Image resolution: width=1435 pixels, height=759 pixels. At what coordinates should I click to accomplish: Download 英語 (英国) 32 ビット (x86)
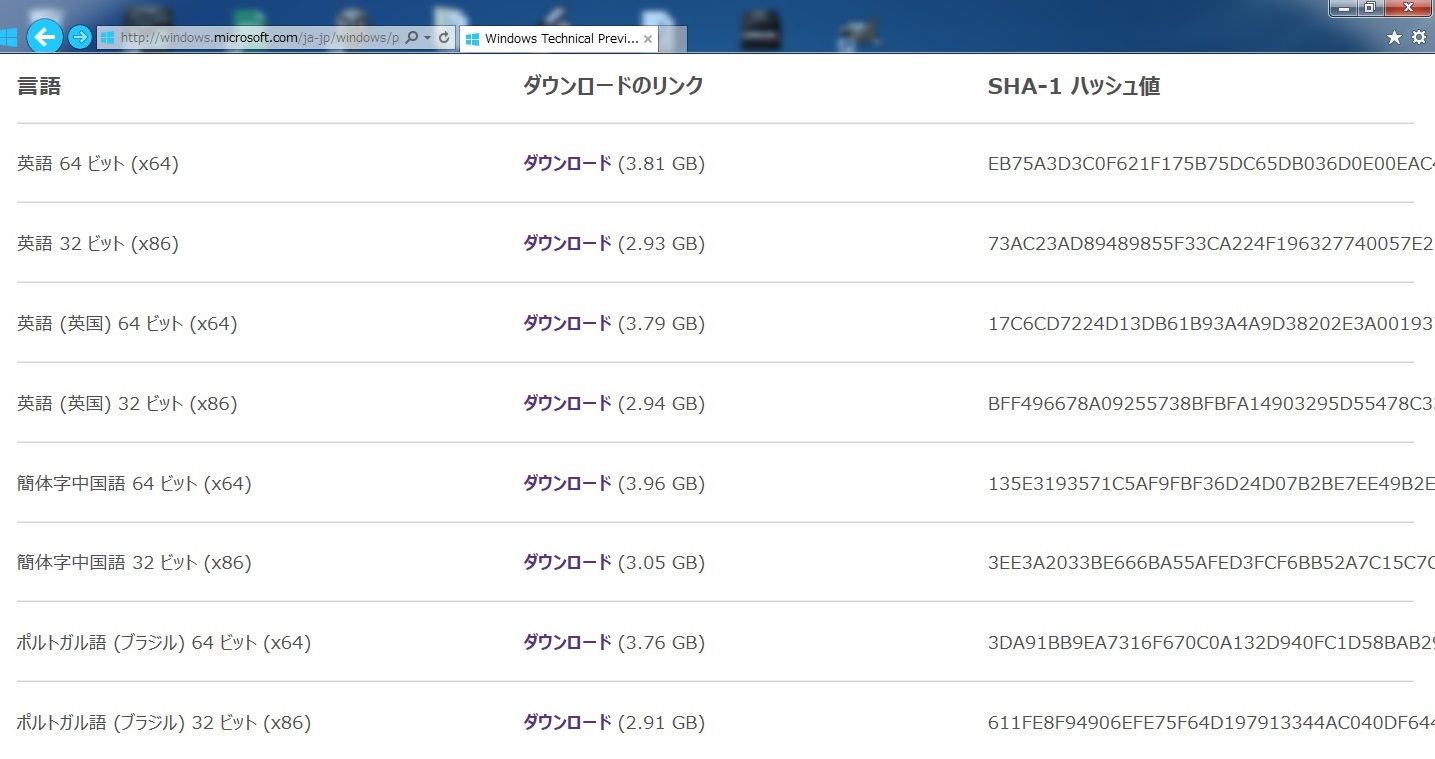coord(567,403)
